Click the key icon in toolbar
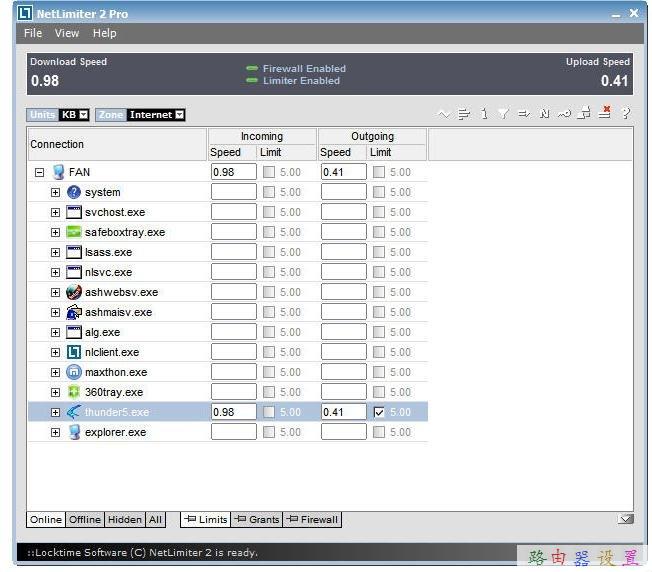The width and height of the screenshot is (652, 572). click(x=566, y=114)
